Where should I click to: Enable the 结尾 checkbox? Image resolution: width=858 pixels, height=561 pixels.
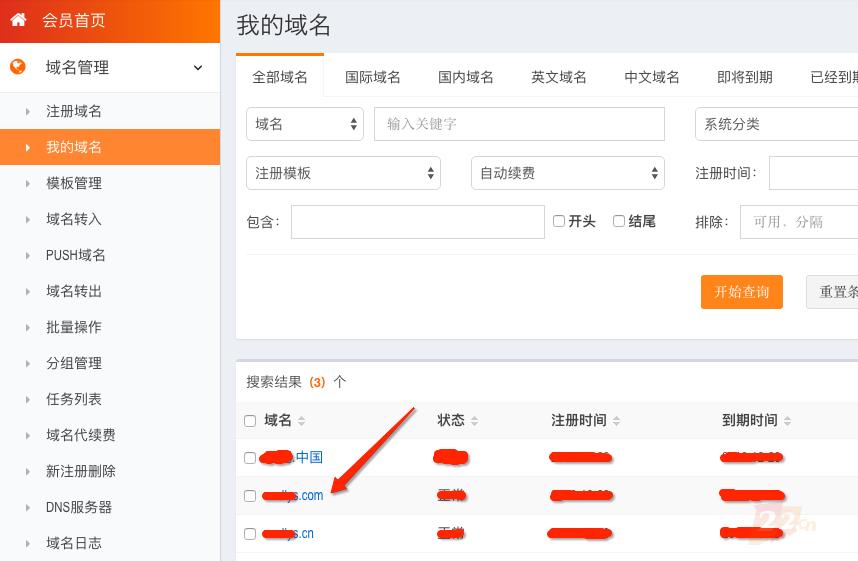coord(619,221)
